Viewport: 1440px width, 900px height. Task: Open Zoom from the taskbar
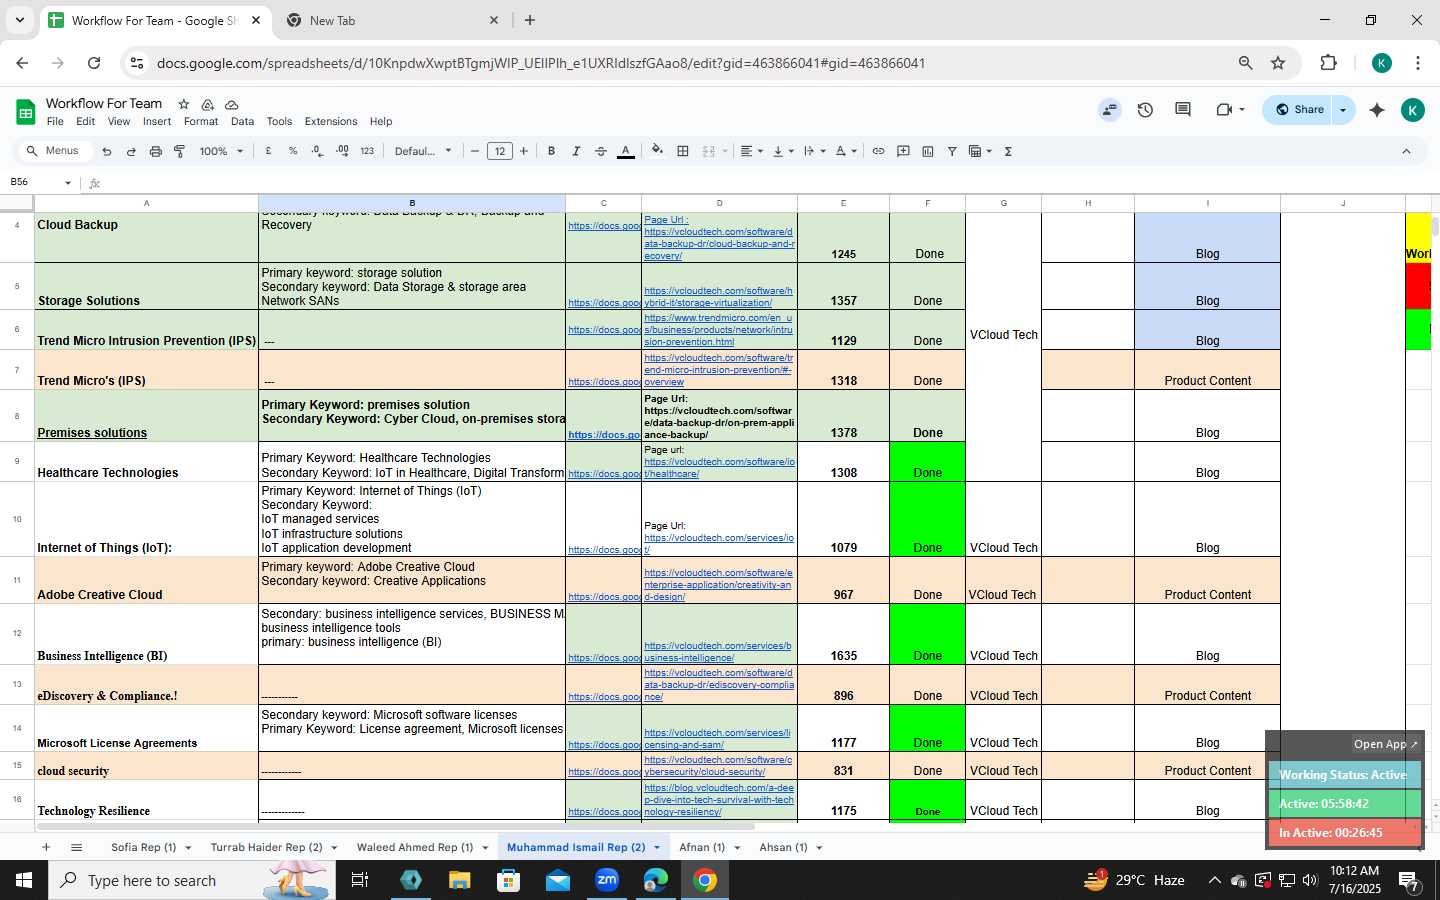(x=607, y=880)
